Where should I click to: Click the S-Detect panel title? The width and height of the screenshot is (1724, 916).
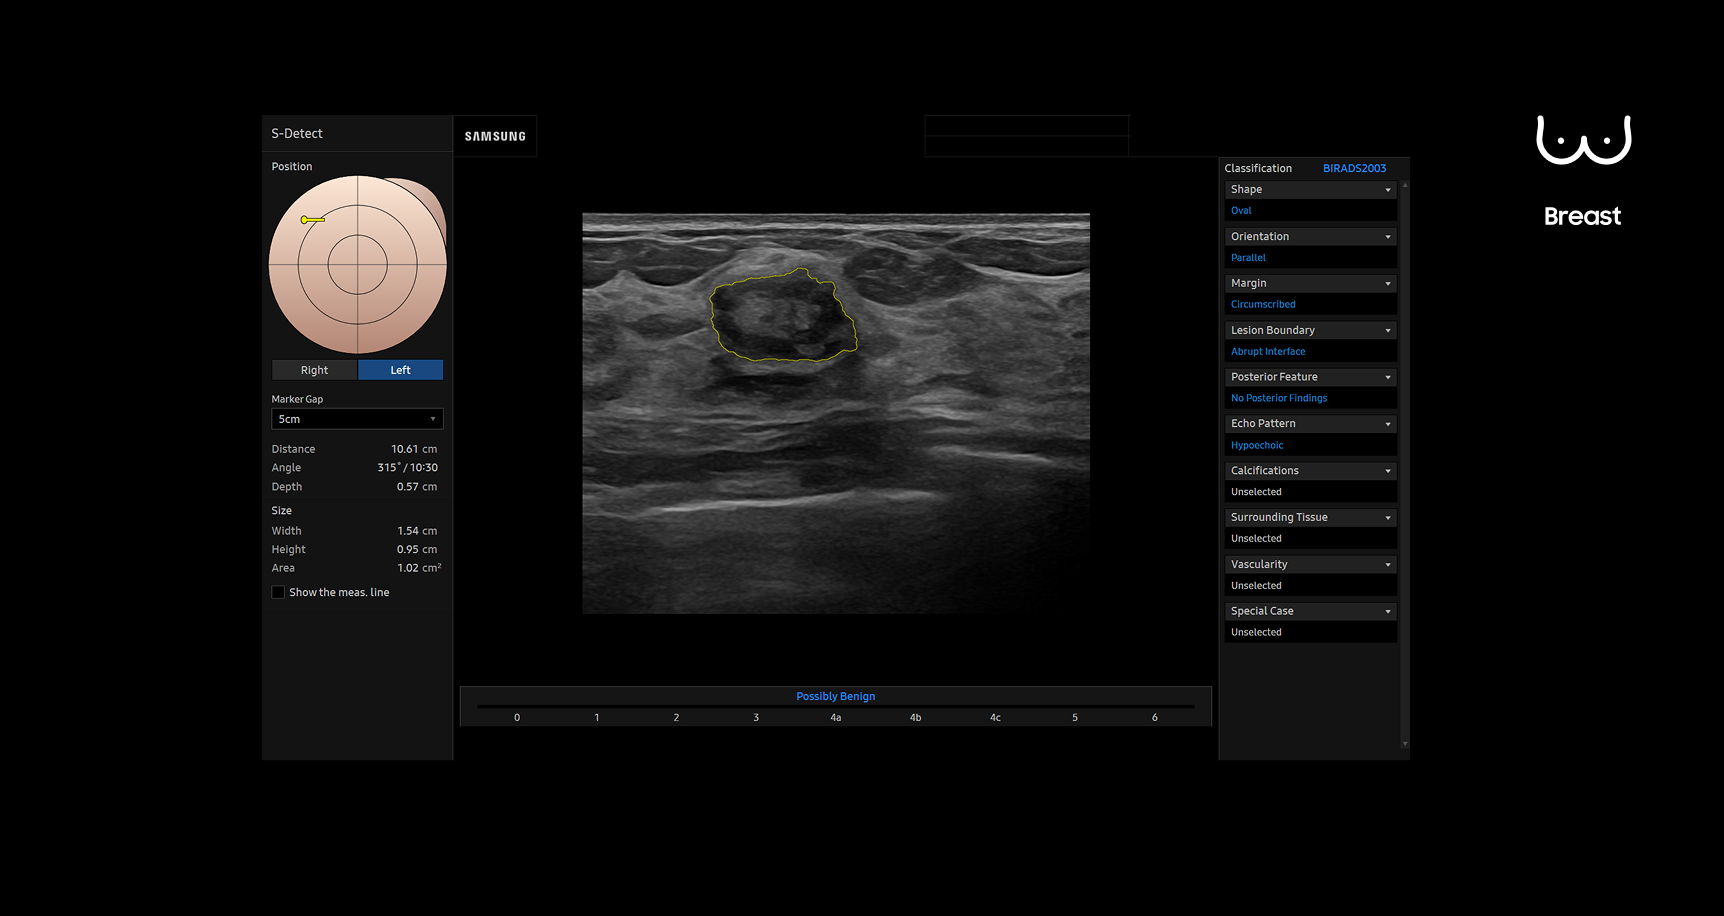click(297, 133)
